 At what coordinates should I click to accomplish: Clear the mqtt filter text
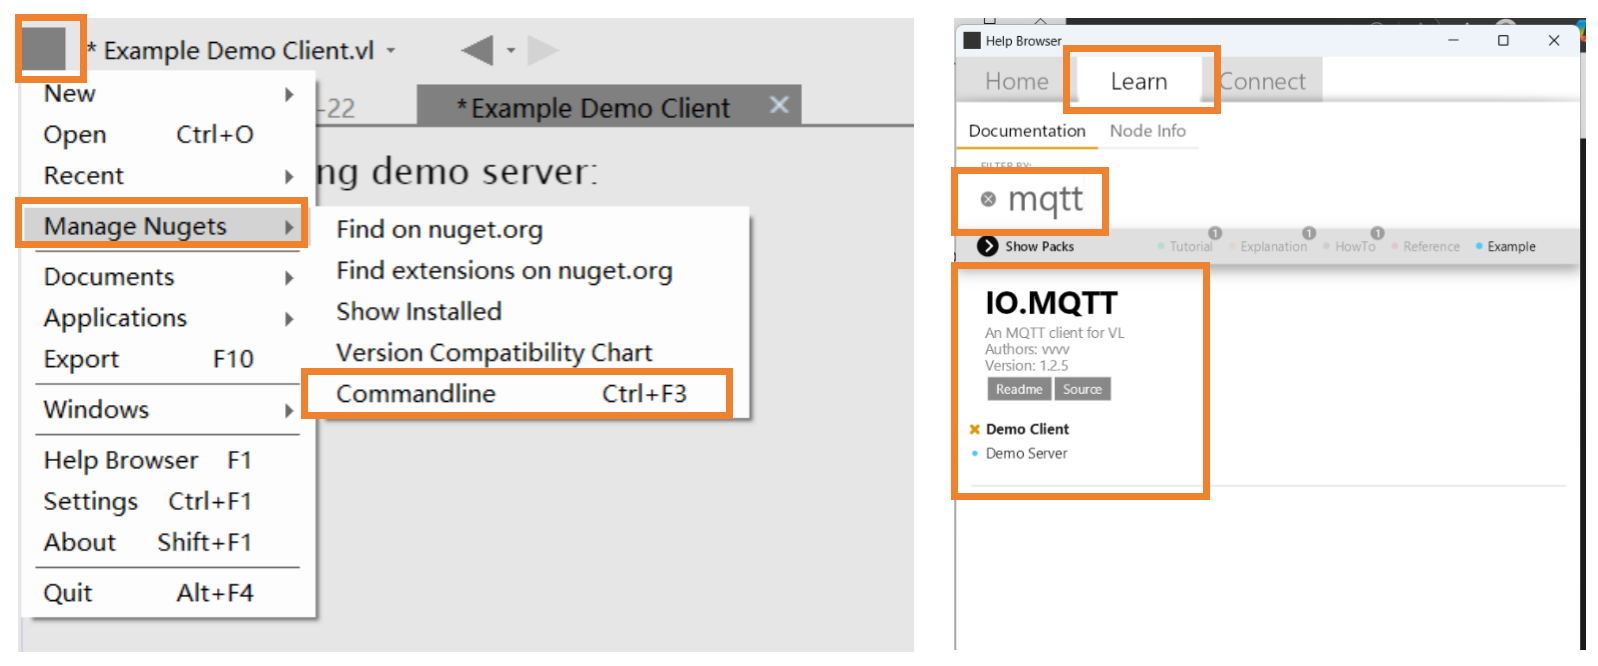point(988,199)
